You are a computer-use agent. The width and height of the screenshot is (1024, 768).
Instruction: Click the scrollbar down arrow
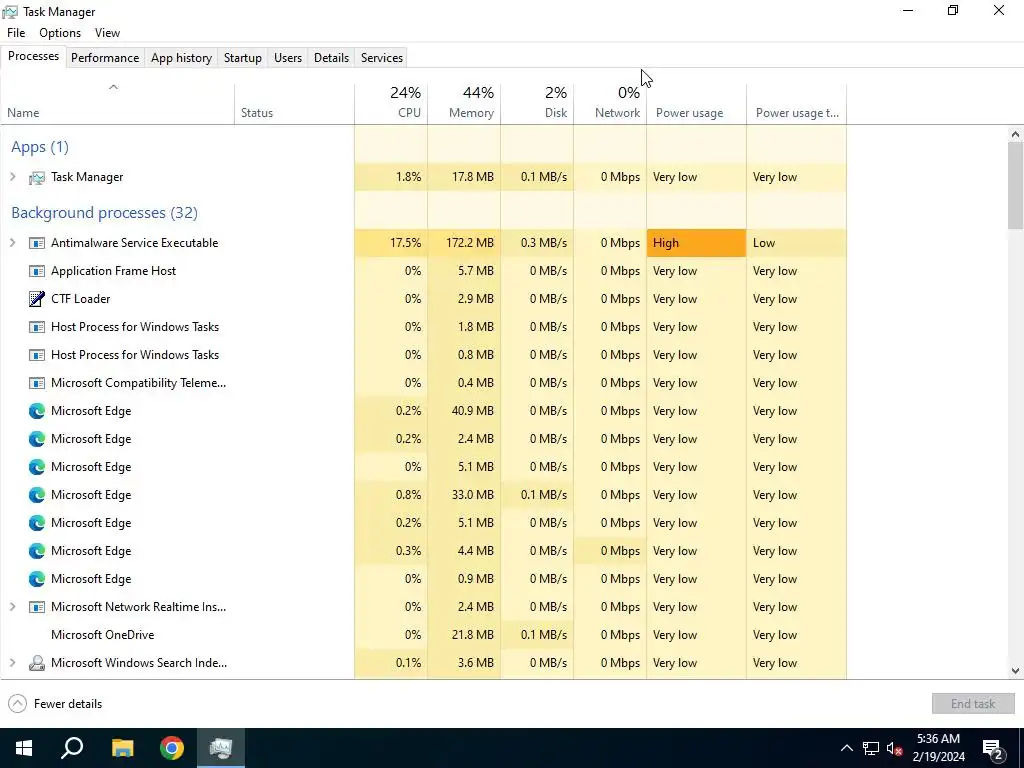[1015, 671]
